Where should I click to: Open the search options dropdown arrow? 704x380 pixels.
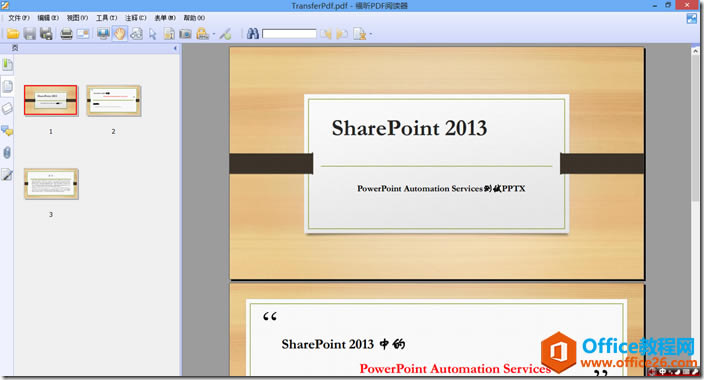pyautogui.click(x=370, y=34)
